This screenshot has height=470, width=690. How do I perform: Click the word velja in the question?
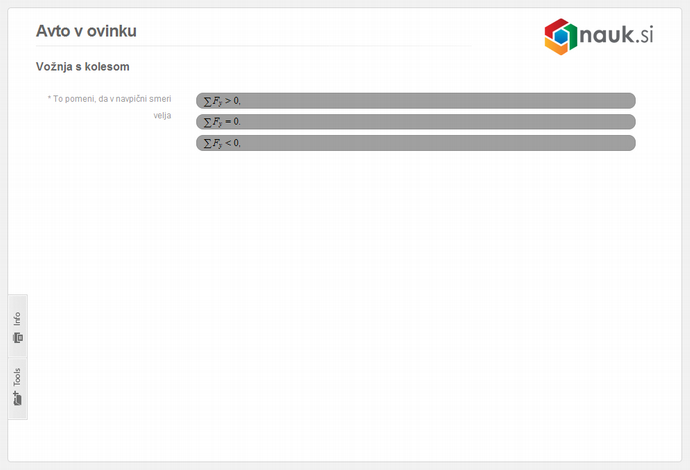162,116
